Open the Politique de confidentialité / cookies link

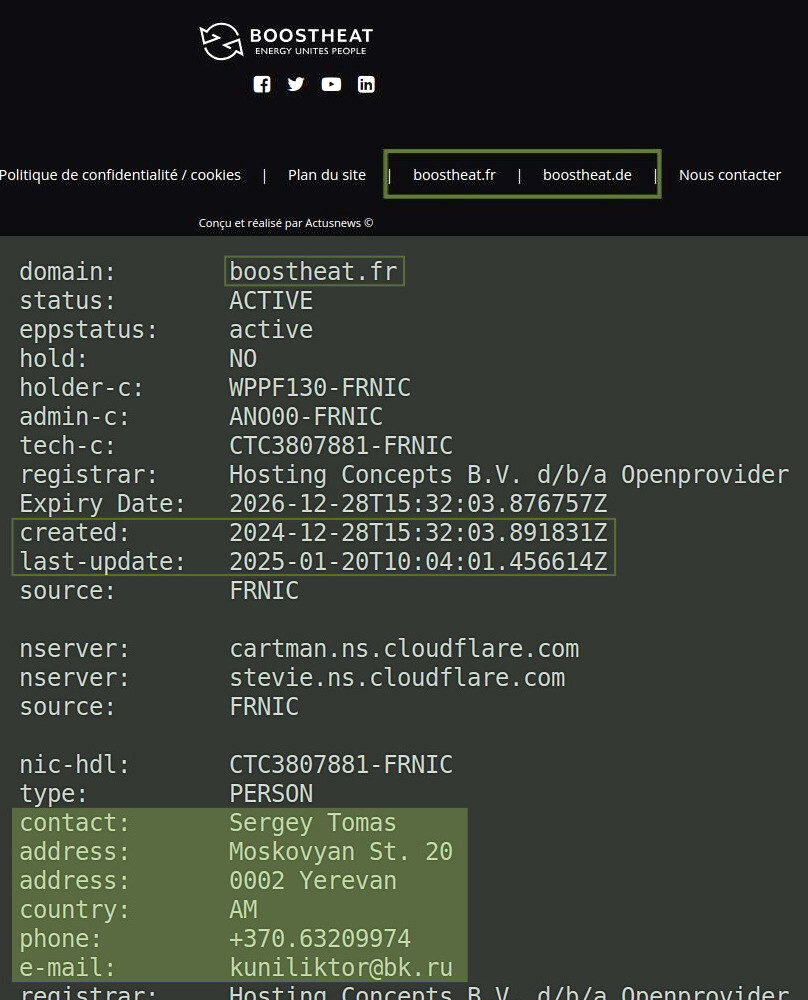[121, 175]
